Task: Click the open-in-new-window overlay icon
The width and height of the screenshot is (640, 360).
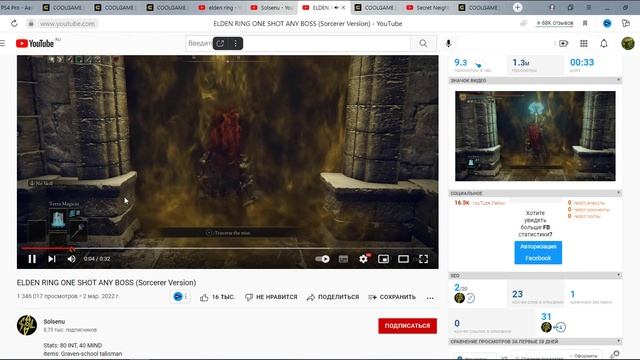Action: [x=220, y=43]
